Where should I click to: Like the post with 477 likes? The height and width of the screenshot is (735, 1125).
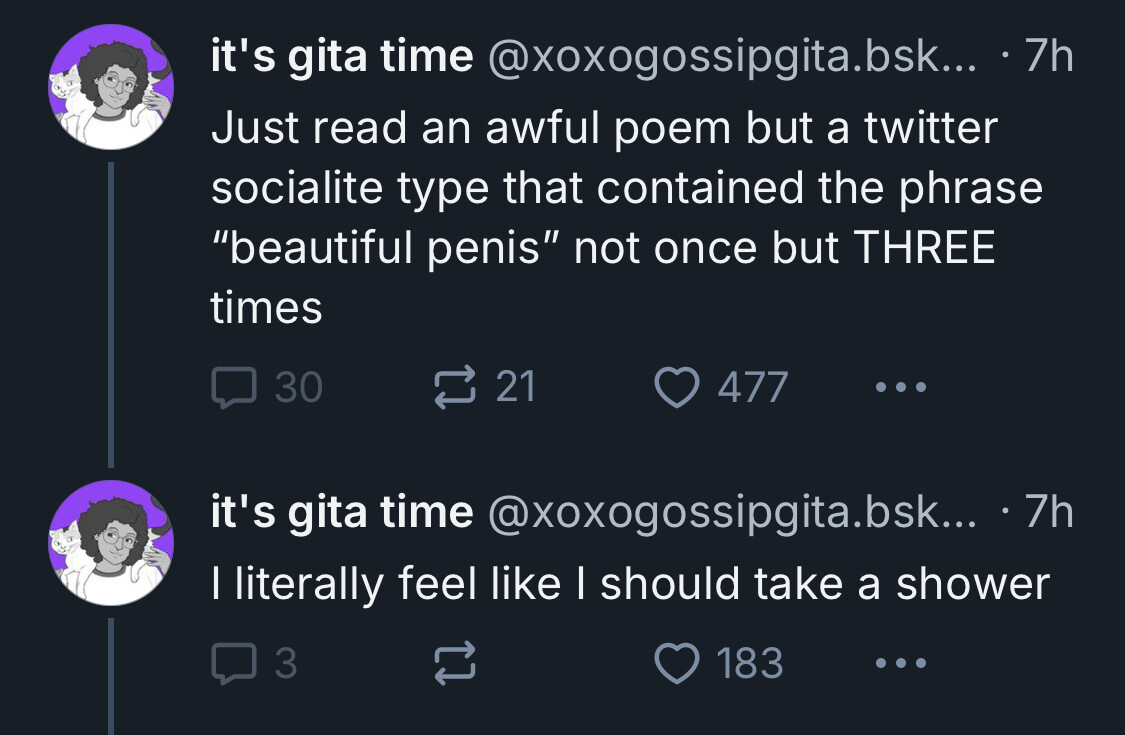pos(676,387)
